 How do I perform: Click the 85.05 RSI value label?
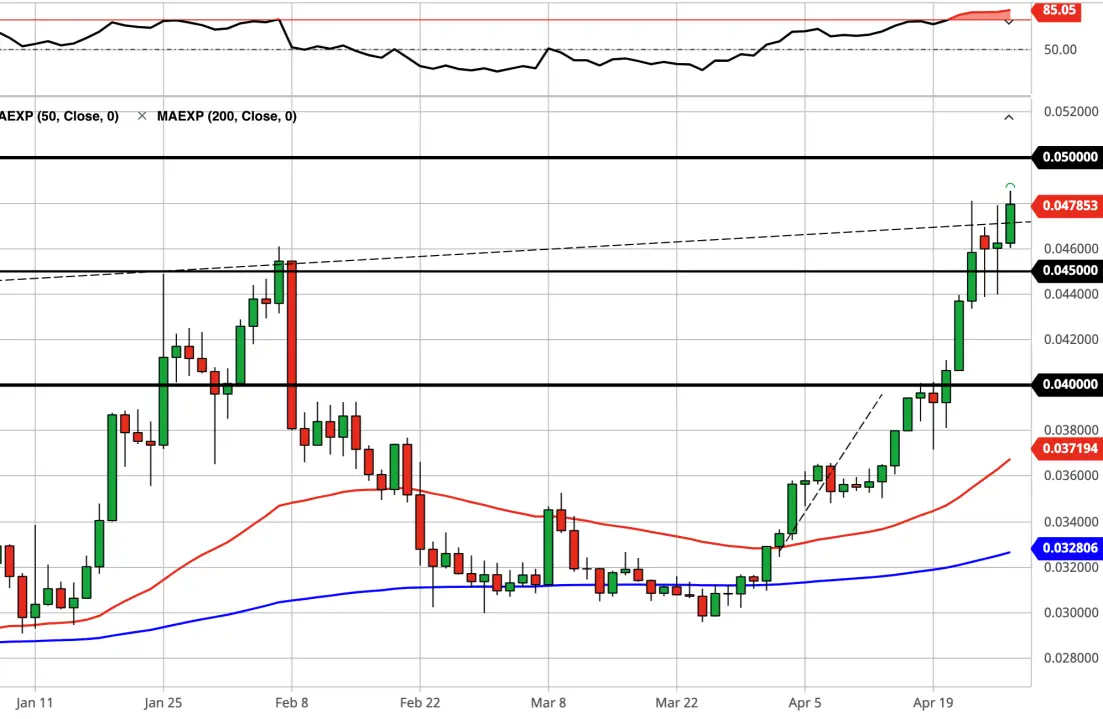(x=1057, y=11)
